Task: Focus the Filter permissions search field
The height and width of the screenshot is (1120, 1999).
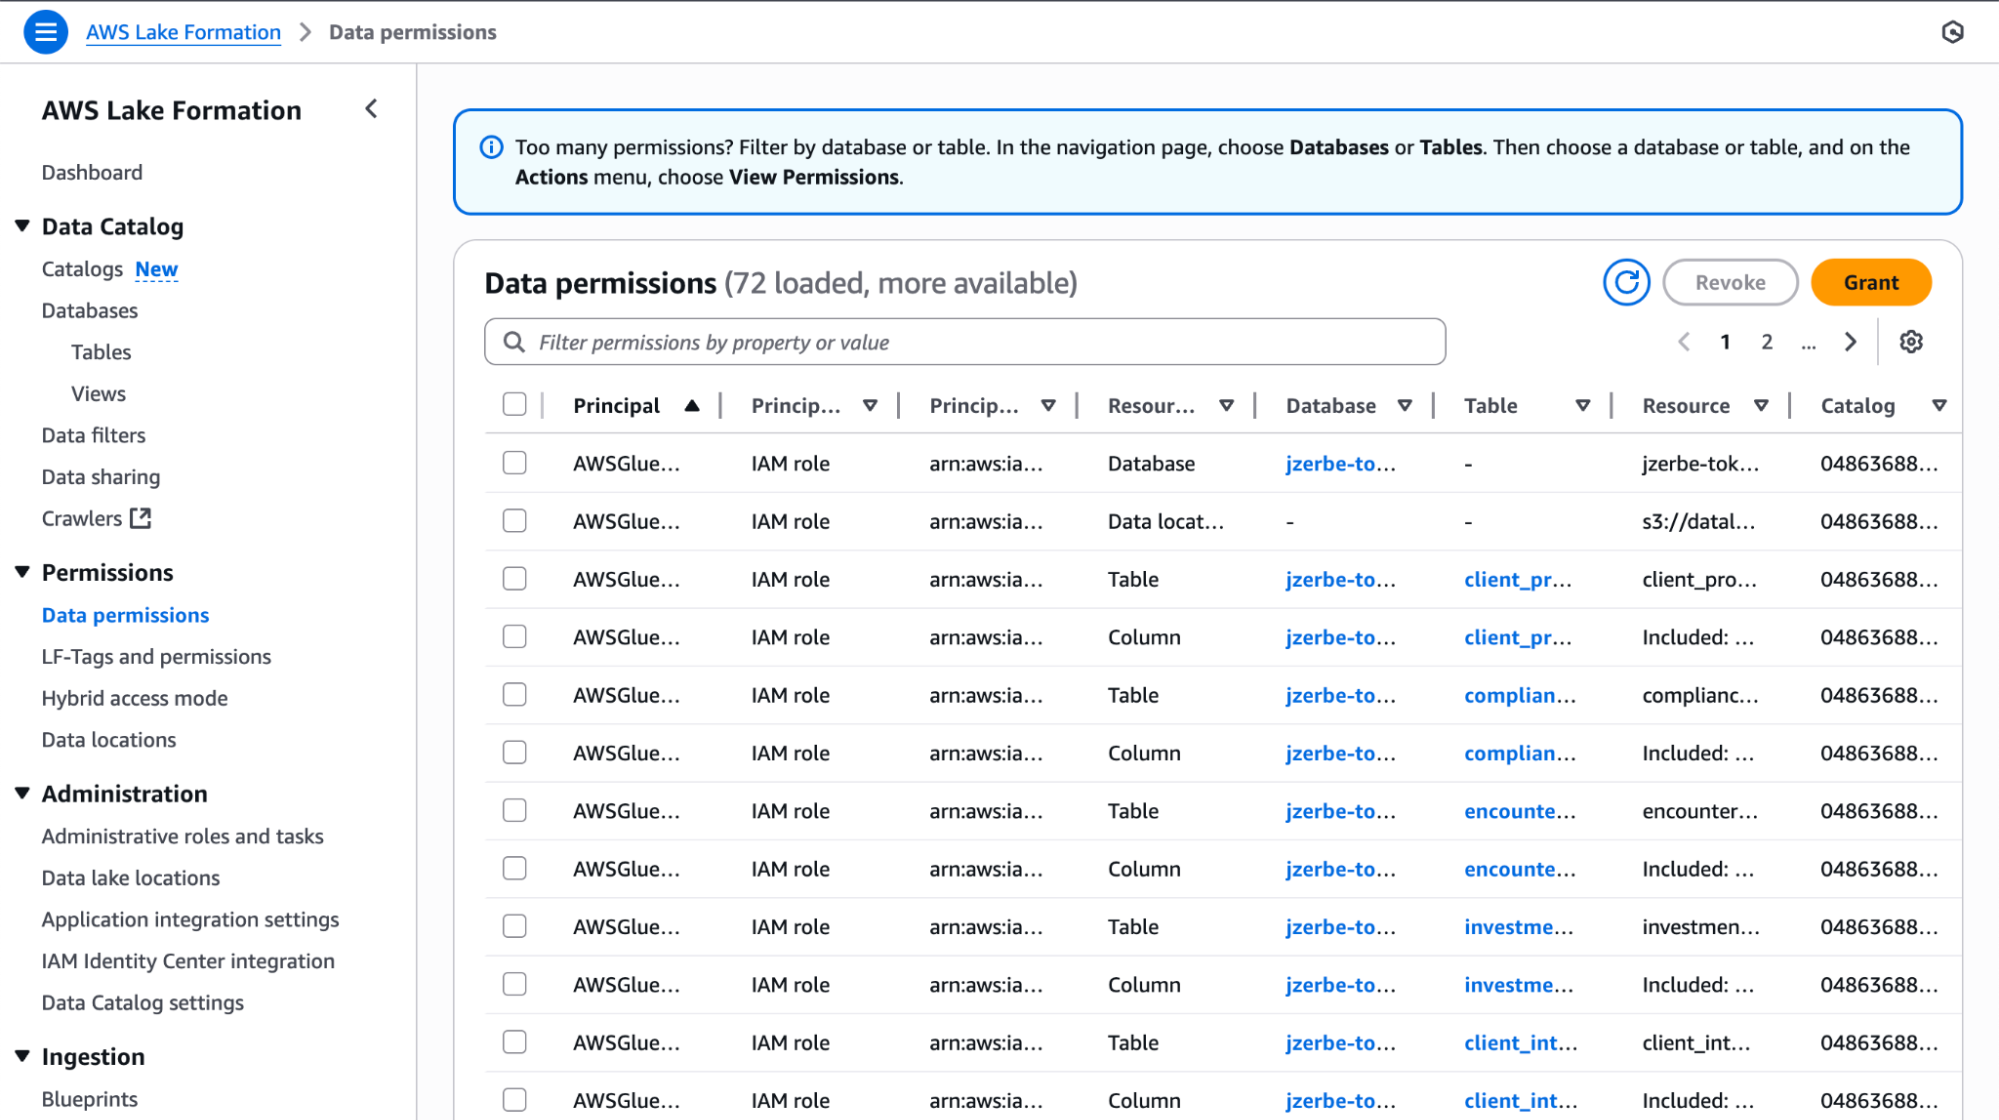Action: [x=965, y=342]
